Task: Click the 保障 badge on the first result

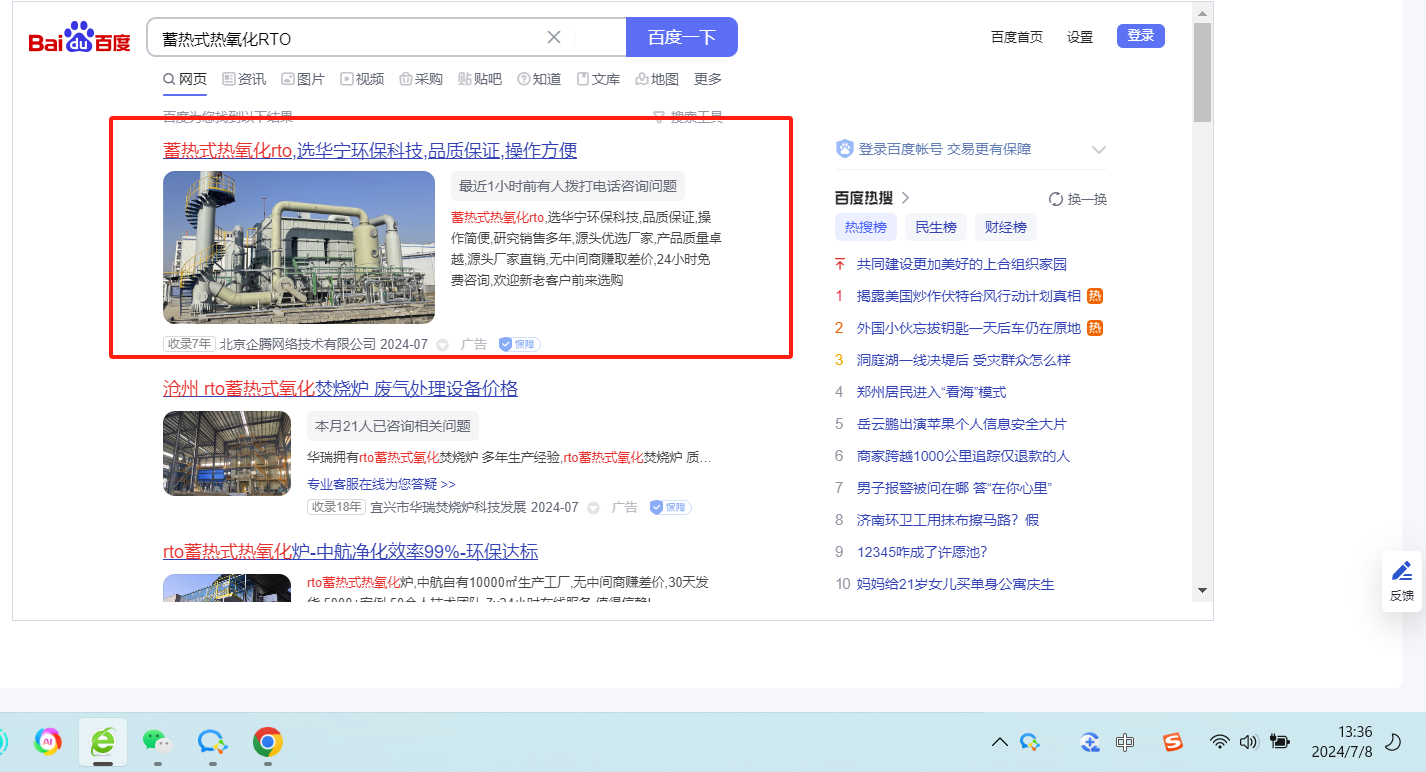Action: click(519, 344)
